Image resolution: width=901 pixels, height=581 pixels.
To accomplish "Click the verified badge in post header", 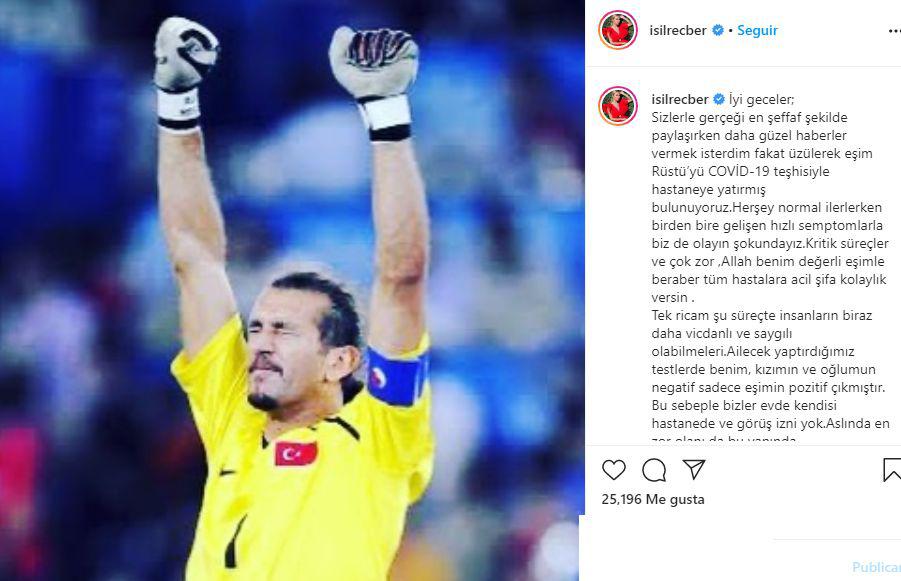I will (x=718, y=30).
